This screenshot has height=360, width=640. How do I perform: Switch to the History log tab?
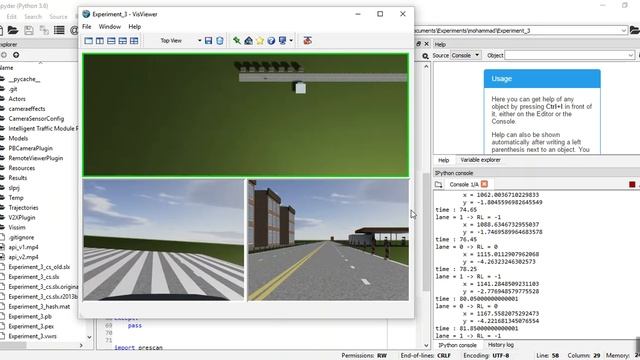[501, 345]
